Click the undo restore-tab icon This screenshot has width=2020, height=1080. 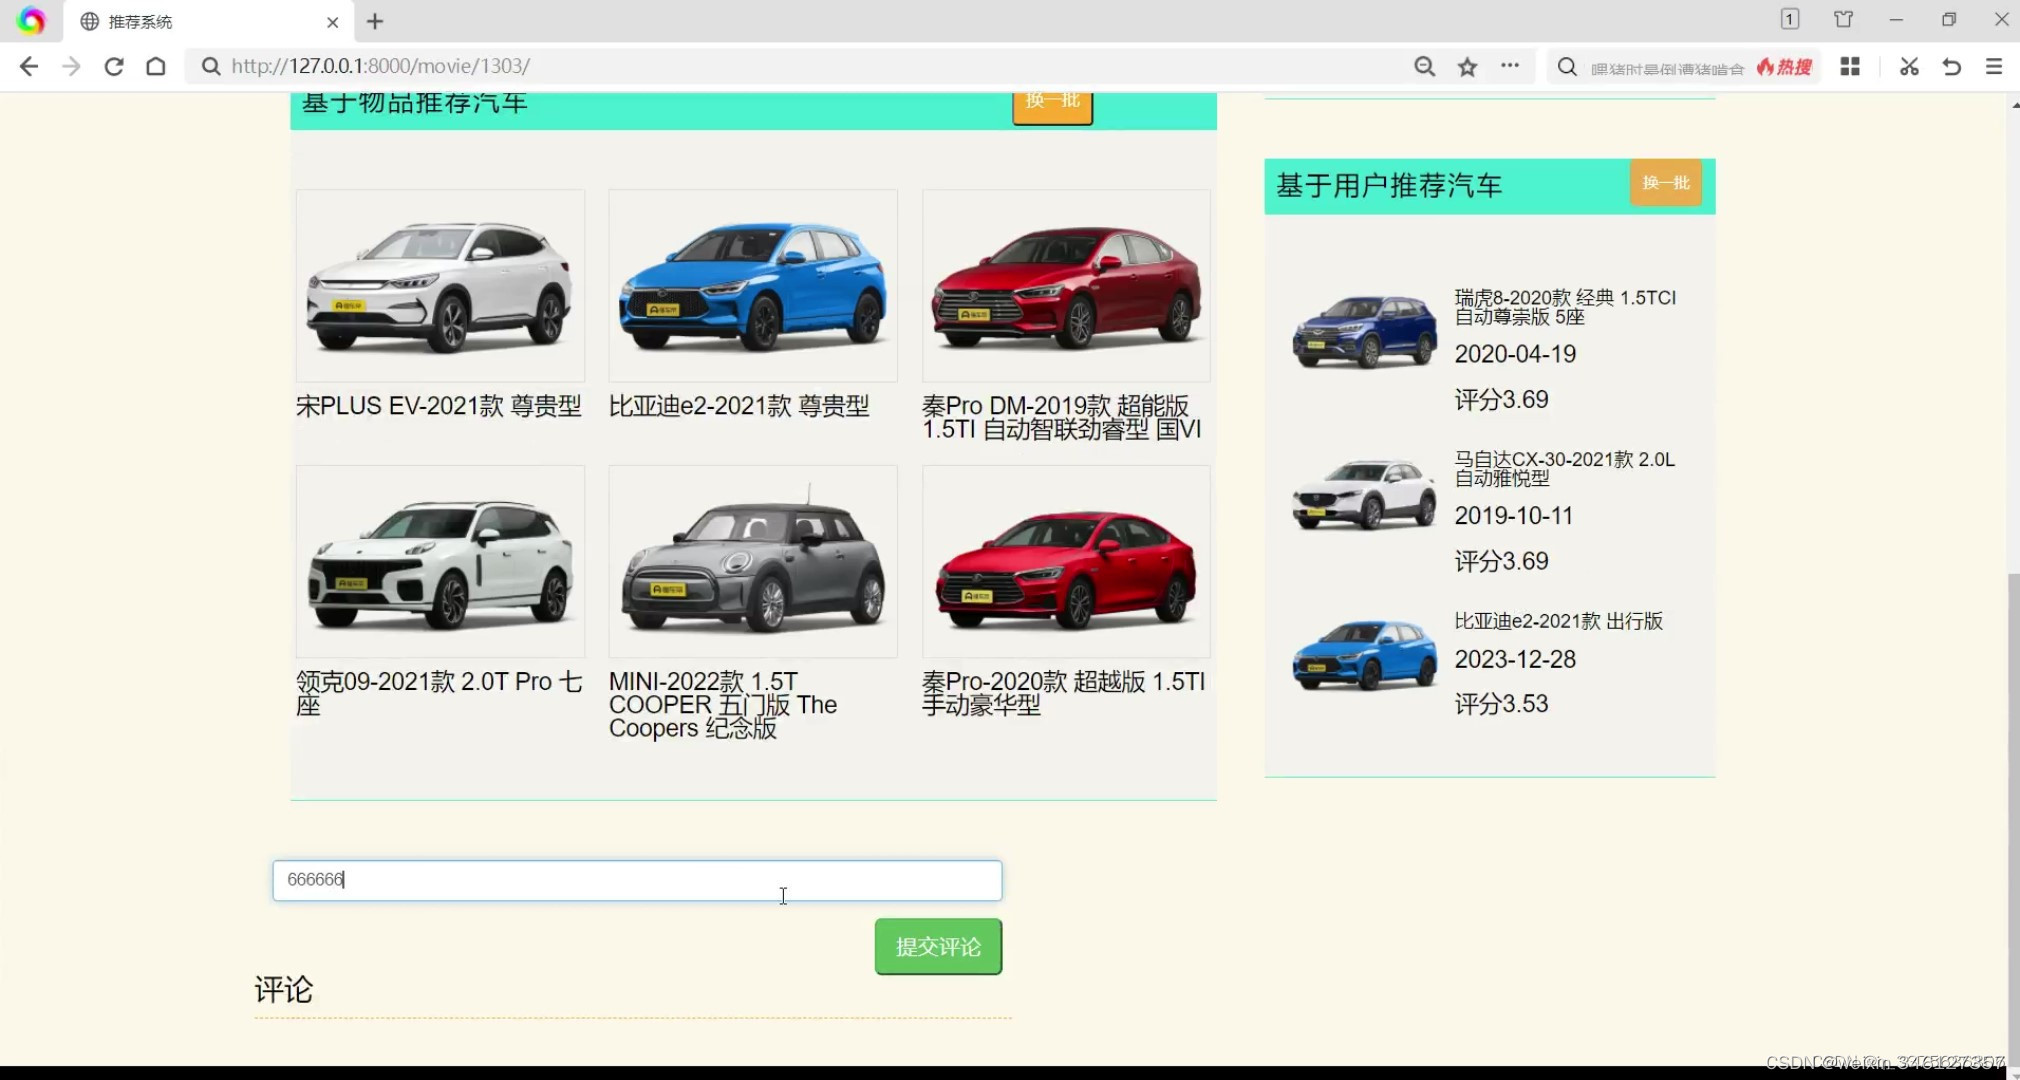1951,66
